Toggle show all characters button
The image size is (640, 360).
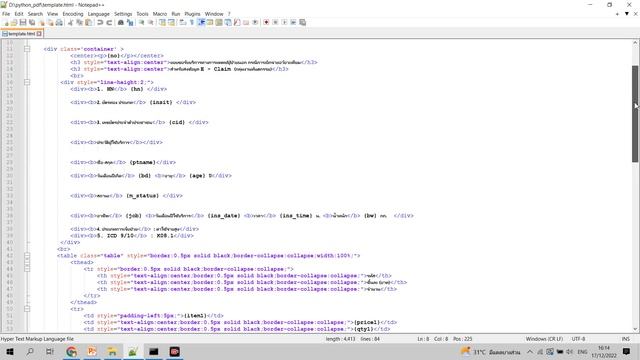pos(191,22)
